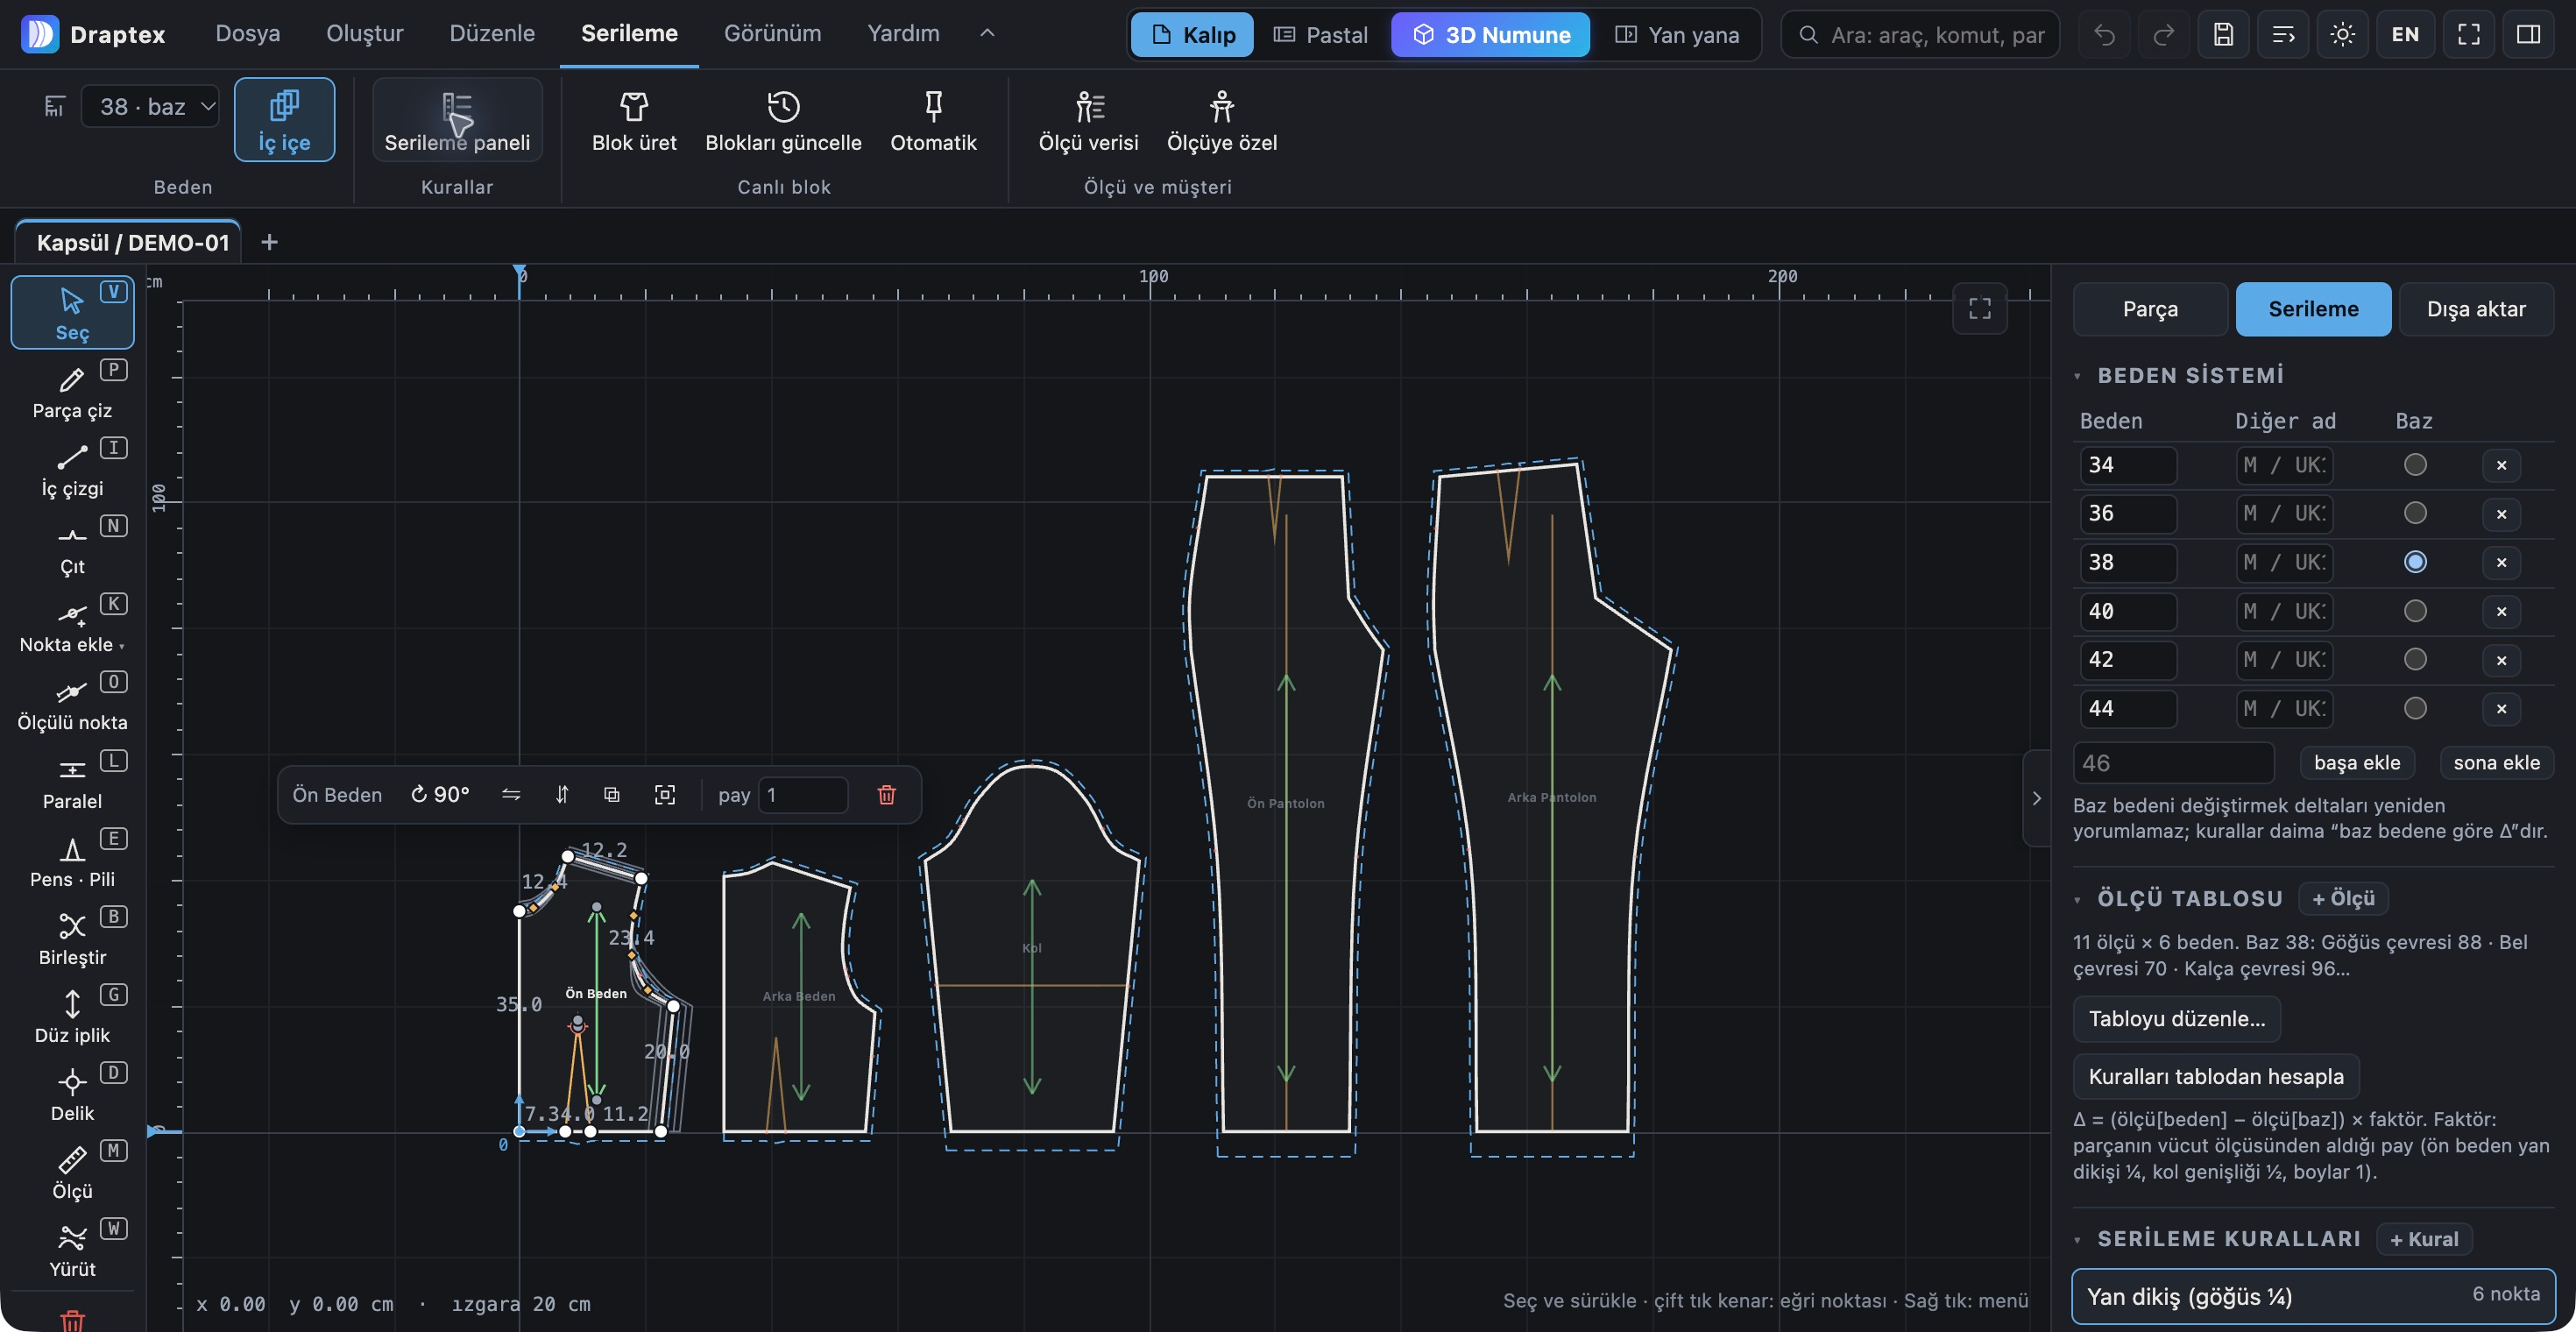2576x1332 pixels.
Task: Switch to the Parça panel tab
Action: tap(2150, 309)
